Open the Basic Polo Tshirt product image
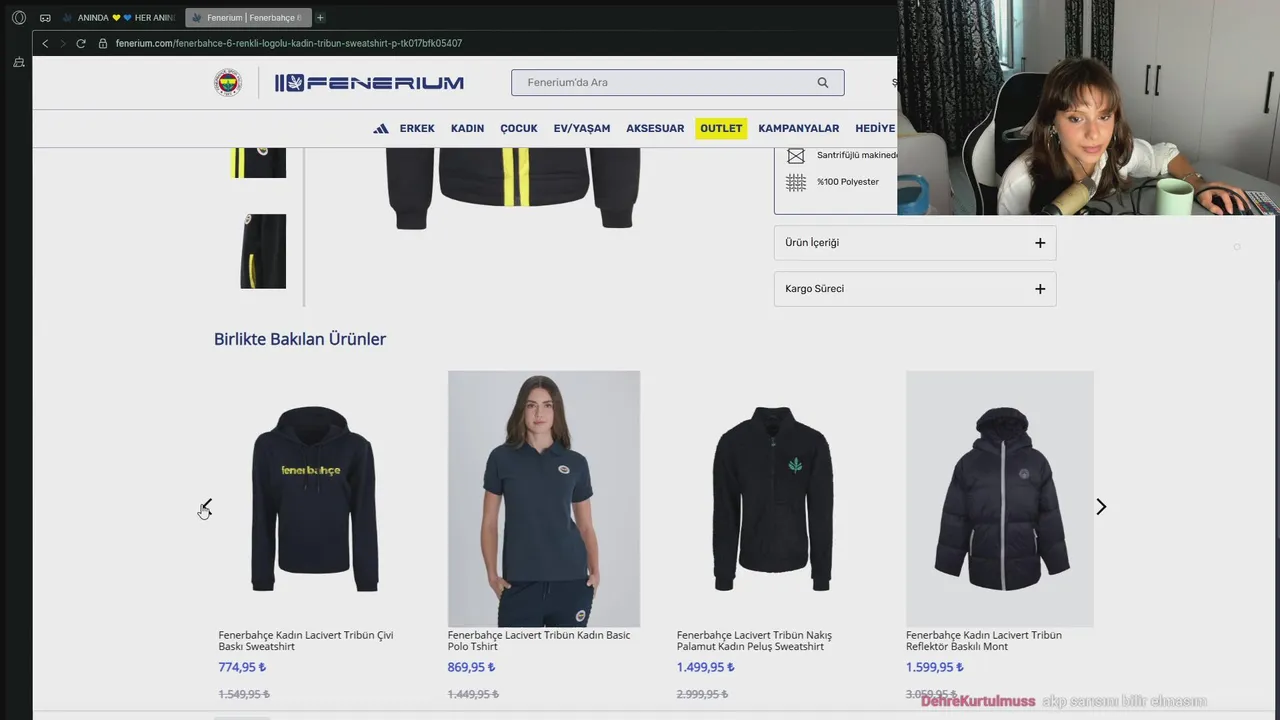The height and width of the screenshot is (720, 1280). (544, 499)
